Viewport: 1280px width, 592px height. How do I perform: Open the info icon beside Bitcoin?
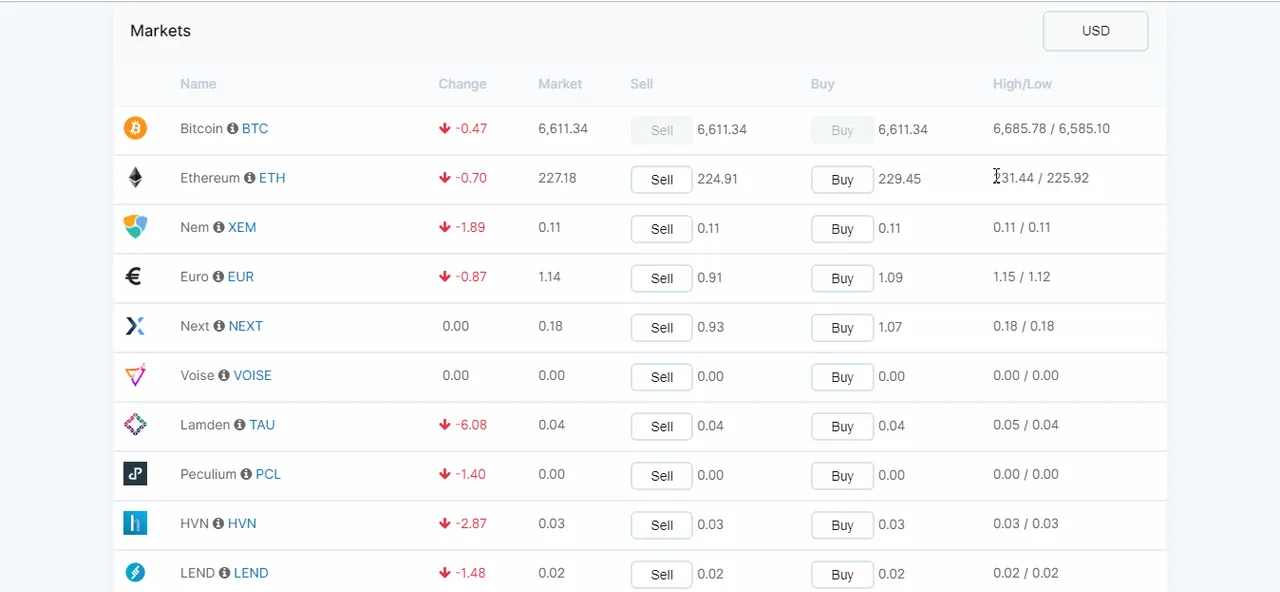(x=232, y=129)
